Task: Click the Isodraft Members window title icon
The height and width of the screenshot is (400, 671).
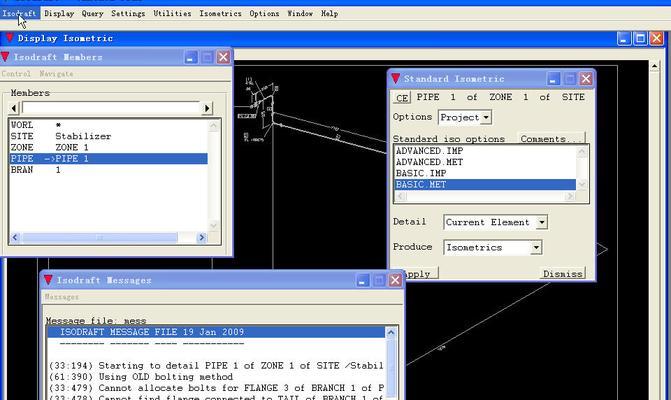Action: [x=6, y=57]
